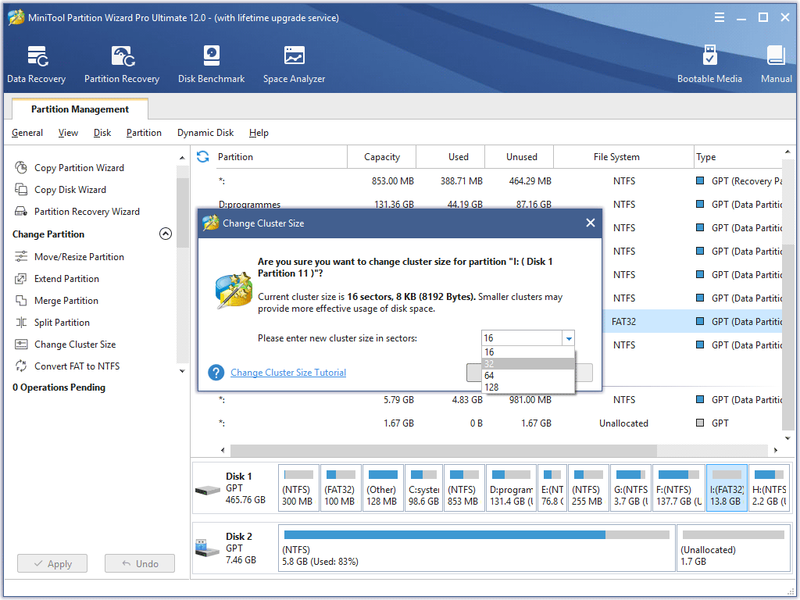Select the (Other) 128 MB partition block
The image size is (800, 600).
click(383, 488)
